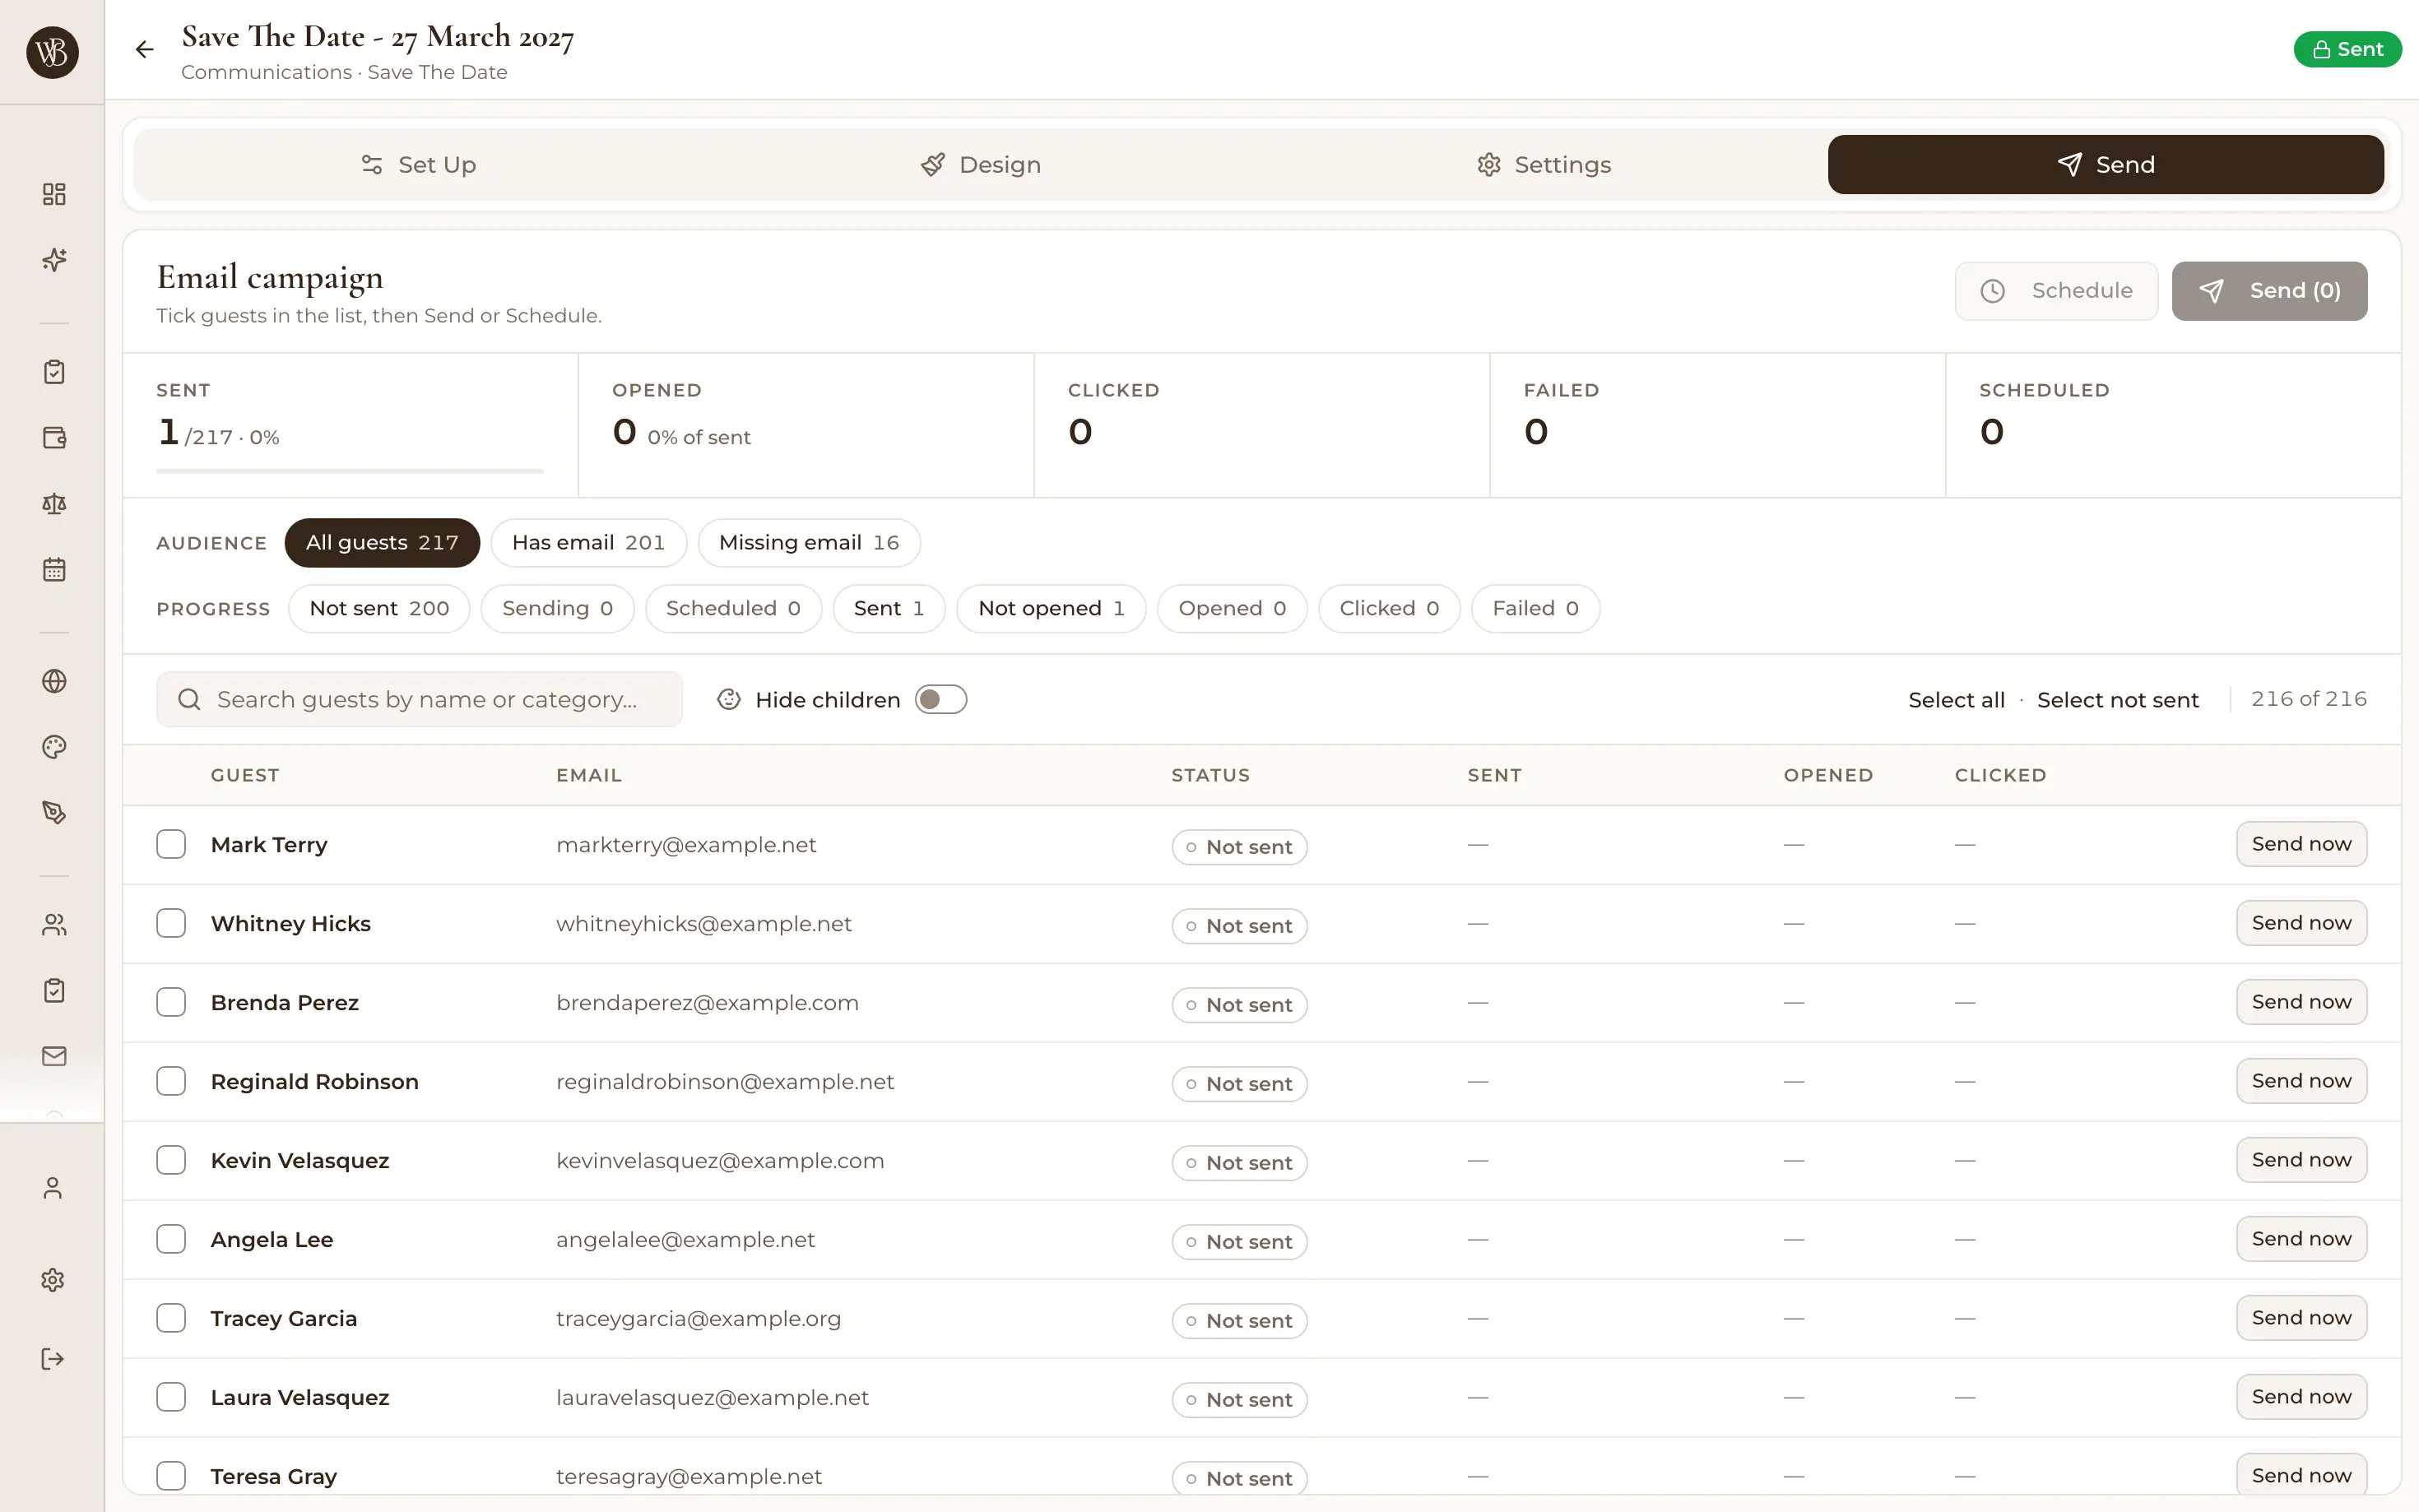The width and height of the screenshot is (2419, 1512).
Task: Open the guests people icon in sidebar
Action: point(54,925)
